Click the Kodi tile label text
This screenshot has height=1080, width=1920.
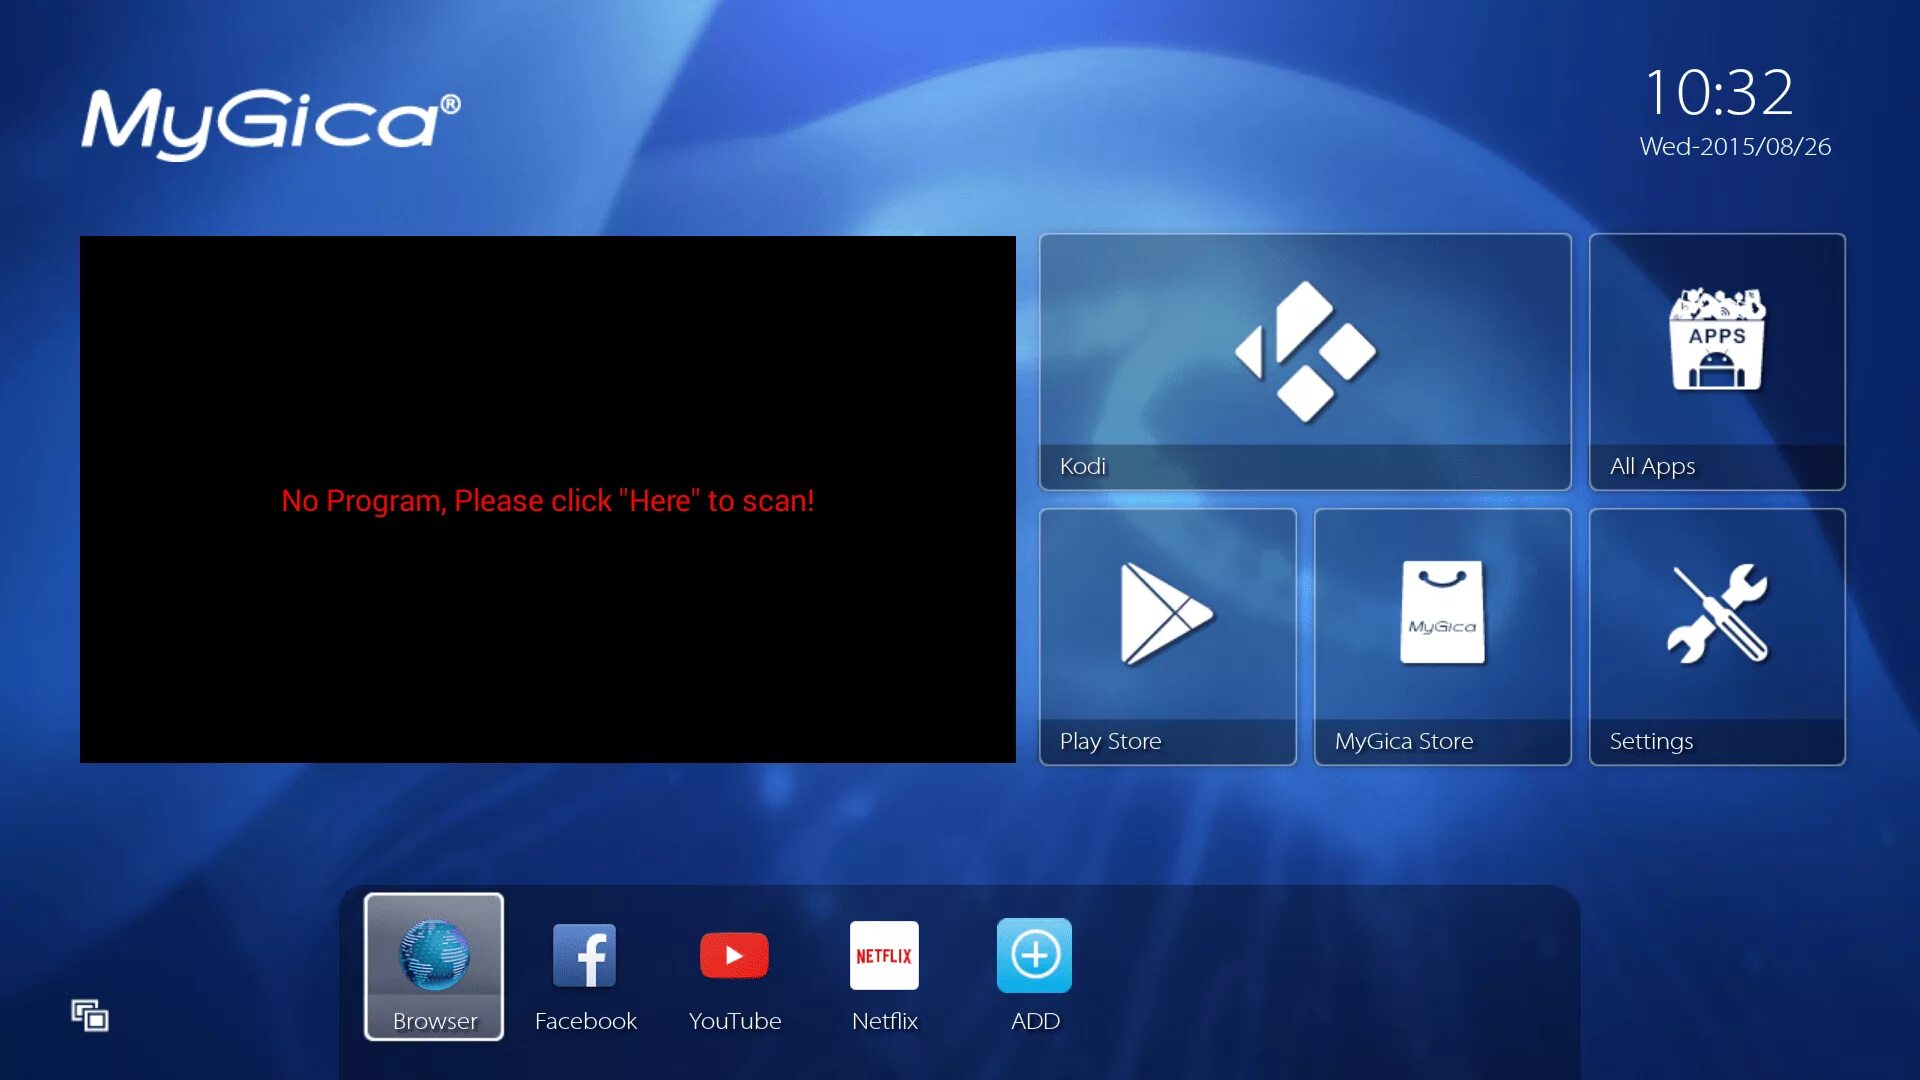(x=1083, y=466)
